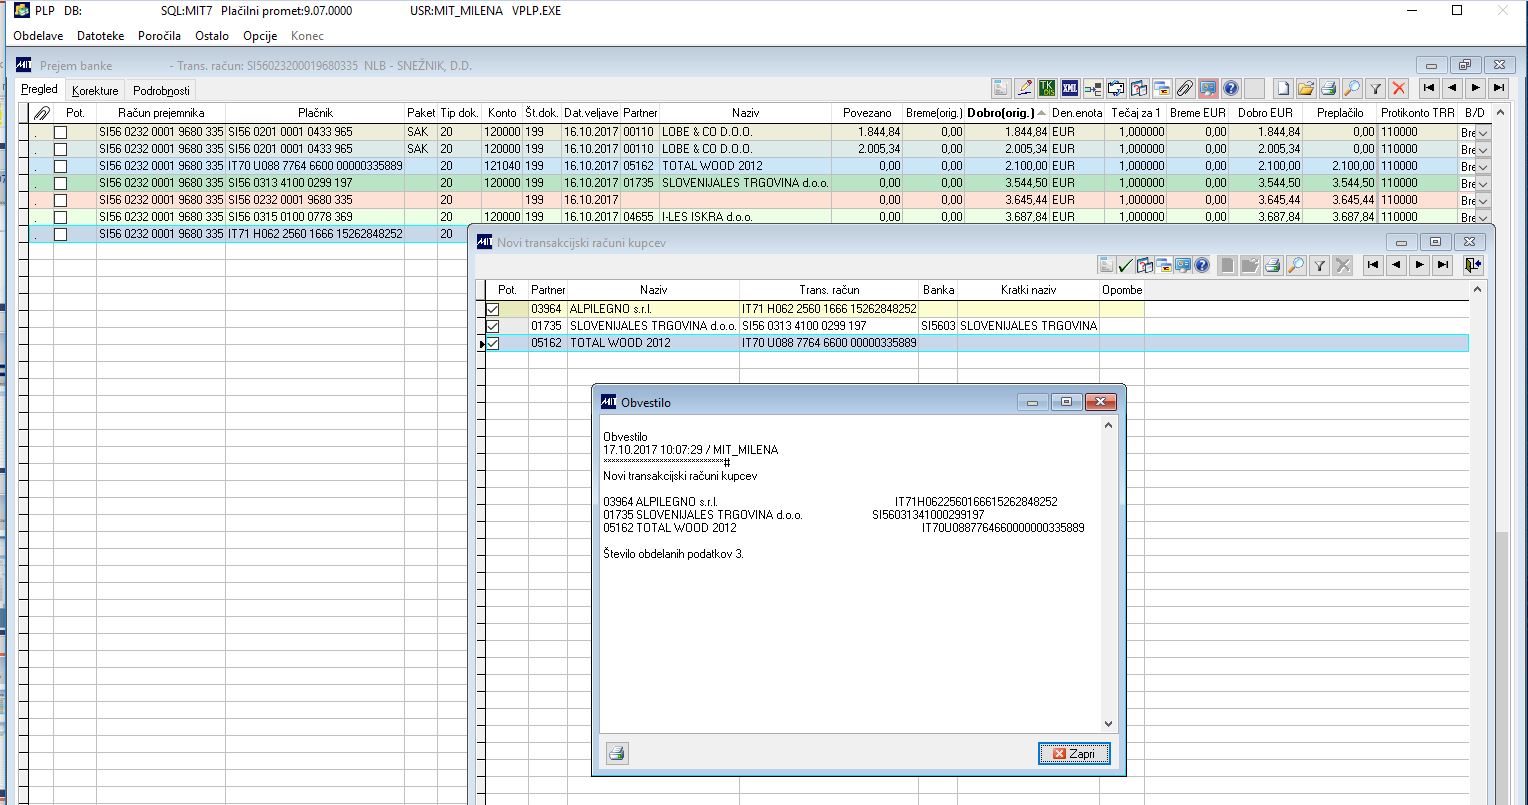This screenshot has width=1528, height=805.
Task: Go to next record in Prejem banke toolbar
Action: [x=1476, y=88]
